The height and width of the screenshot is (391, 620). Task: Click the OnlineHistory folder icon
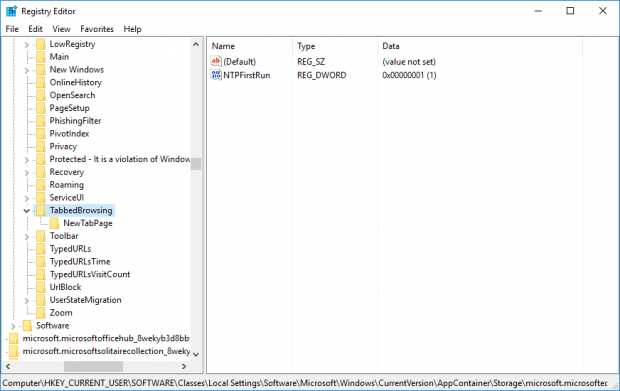pyautogui.click(x=41, y=82)
